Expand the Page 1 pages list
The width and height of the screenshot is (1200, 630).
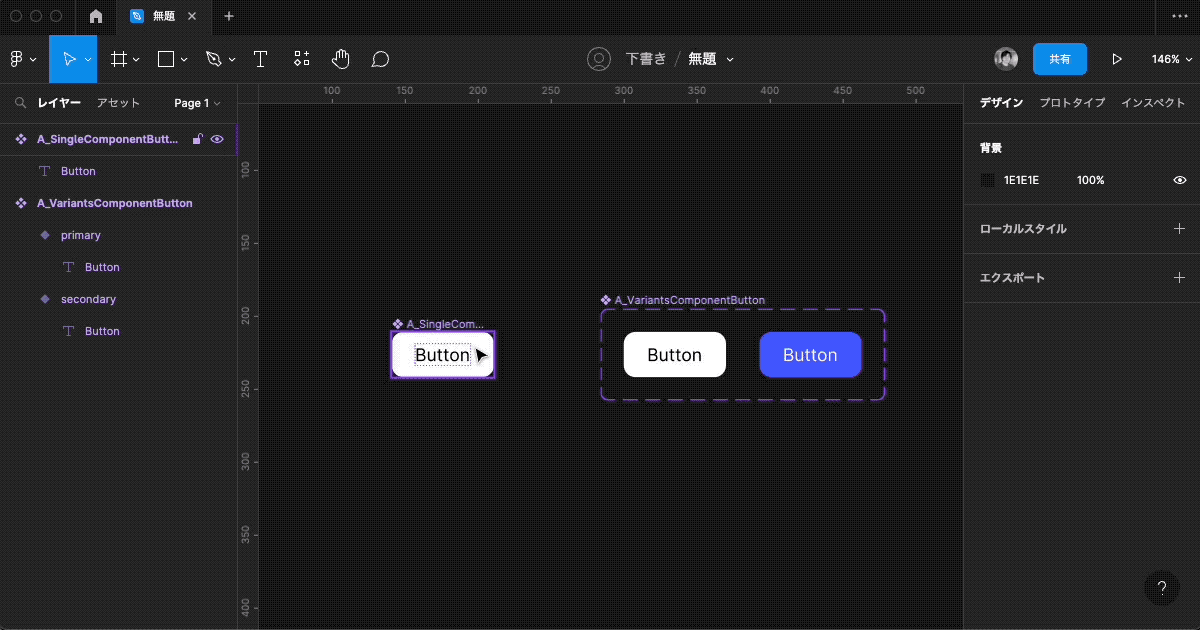197,103
